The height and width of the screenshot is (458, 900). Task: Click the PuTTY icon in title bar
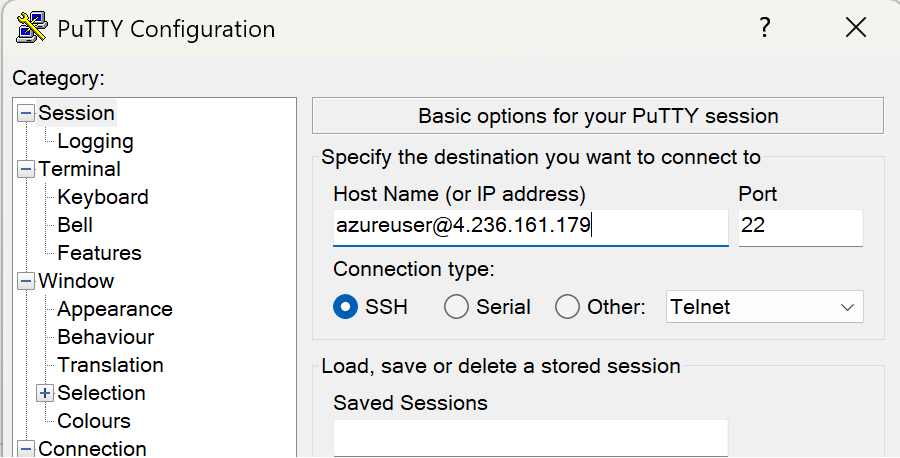(32, 28)
